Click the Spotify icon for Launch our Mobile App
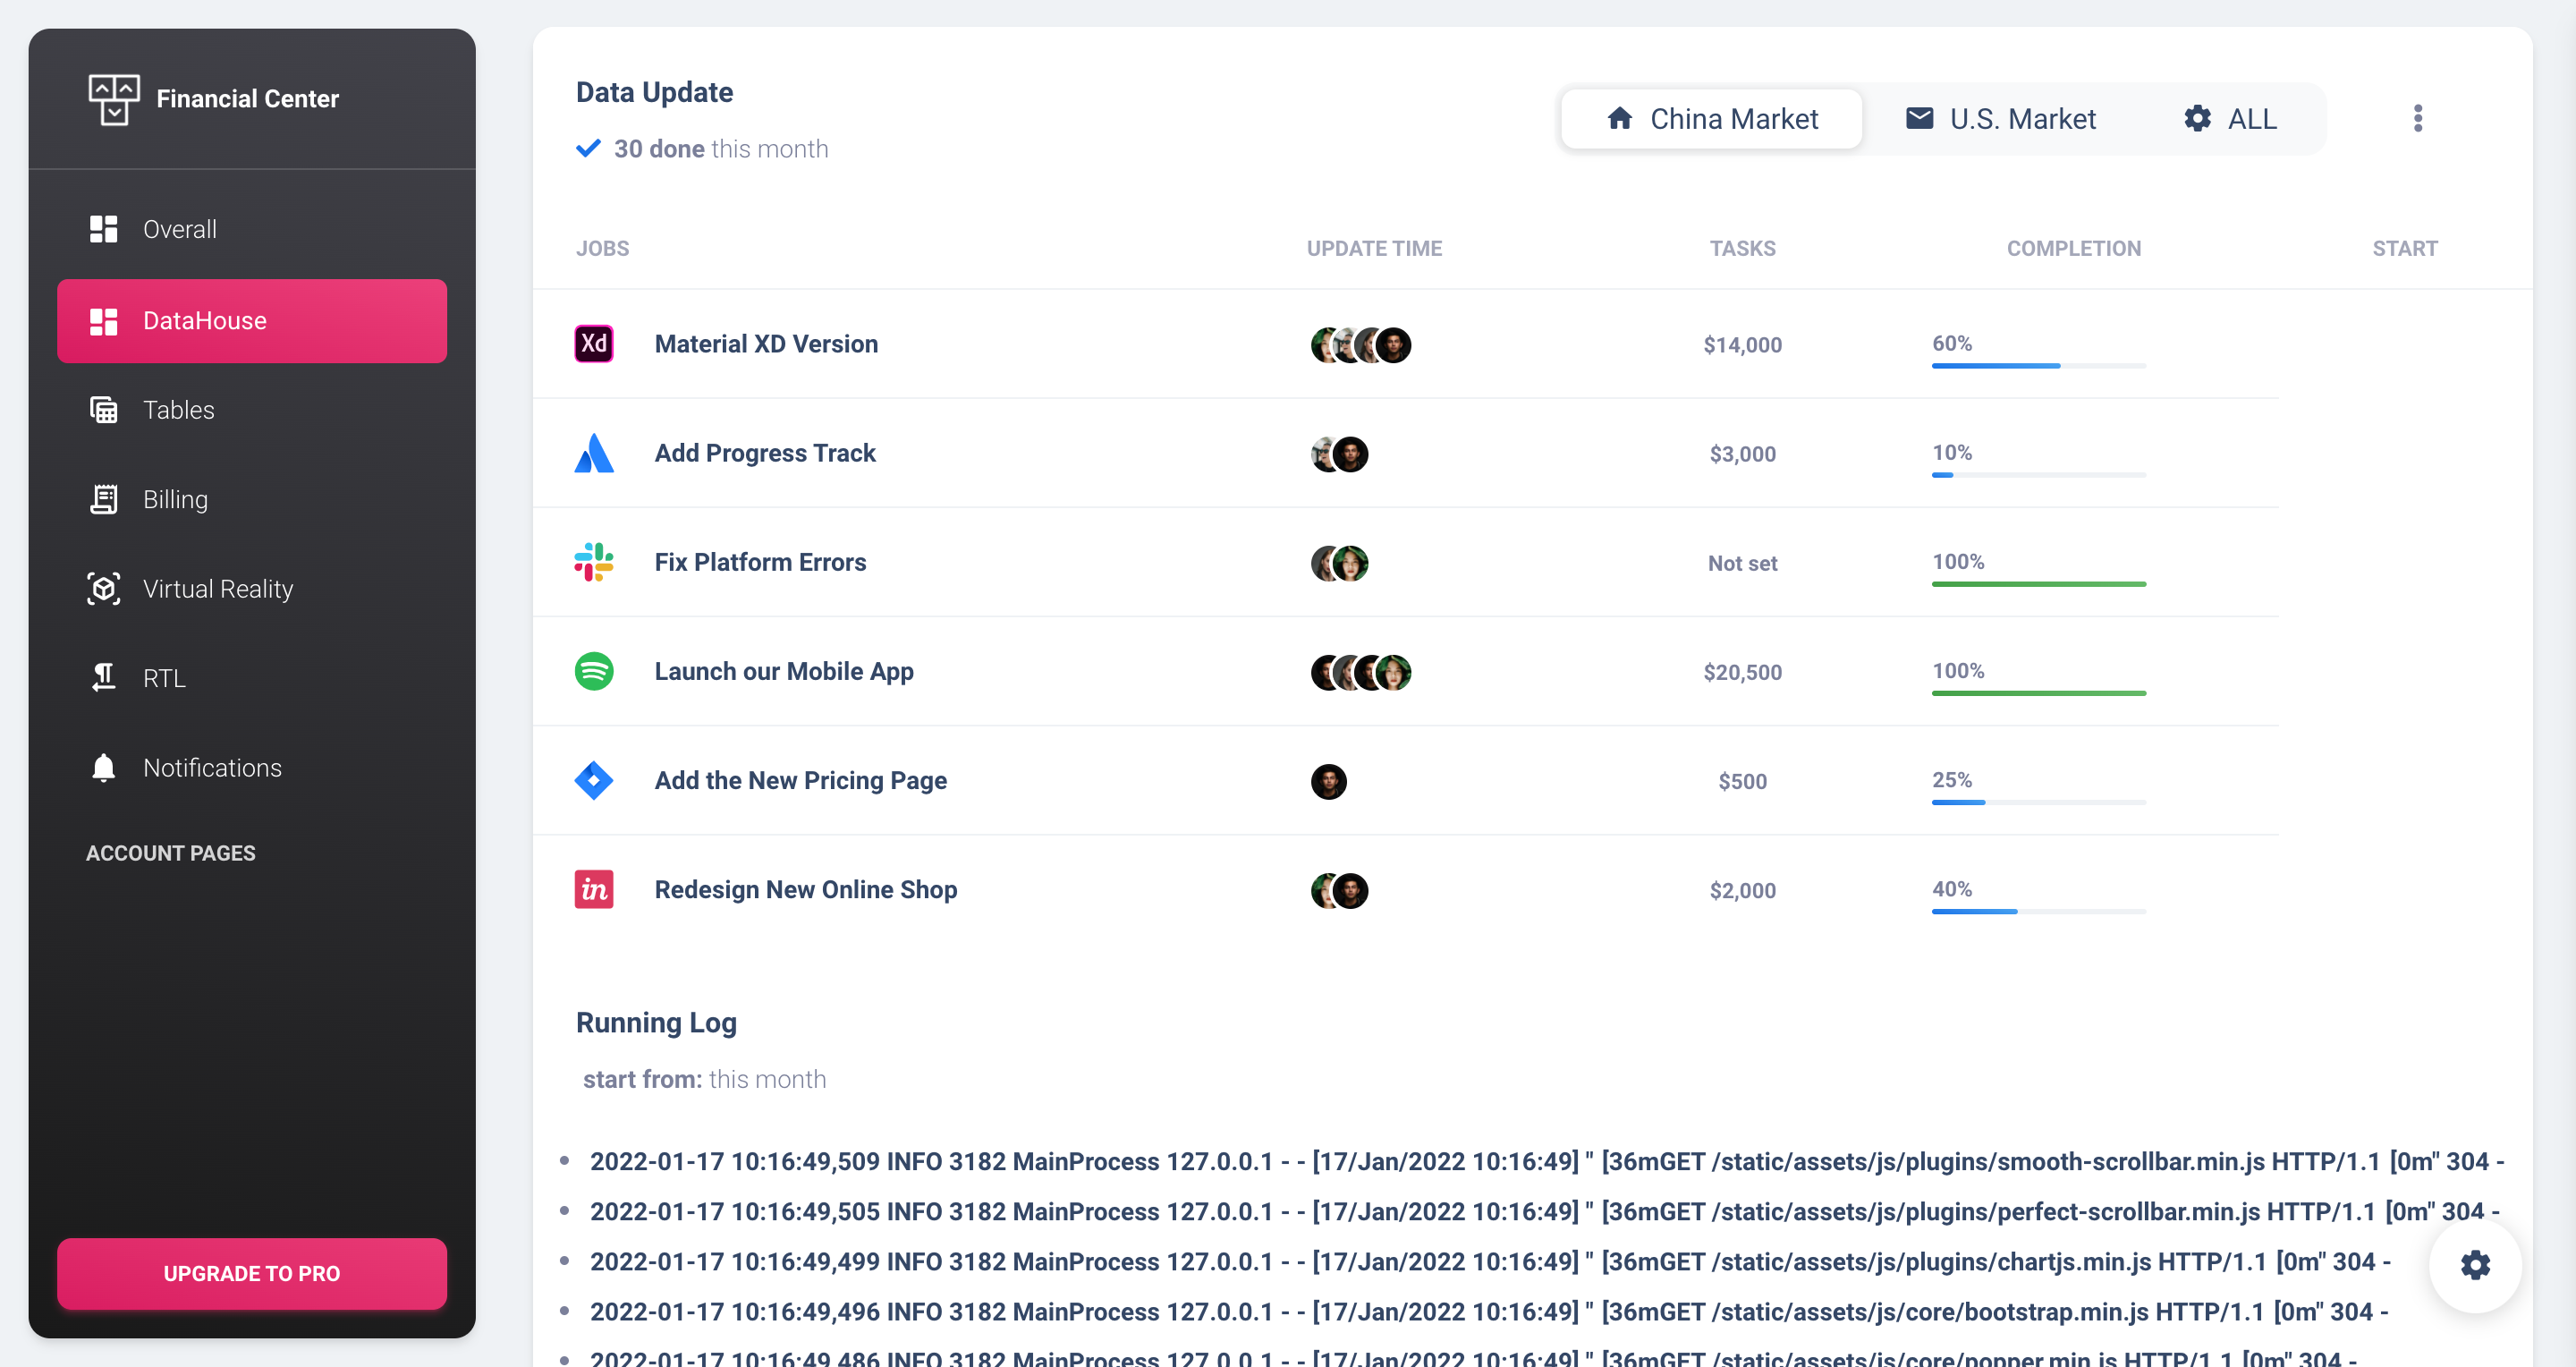This screenshot has height=1367, width=2576. click(x=593, y=671)
